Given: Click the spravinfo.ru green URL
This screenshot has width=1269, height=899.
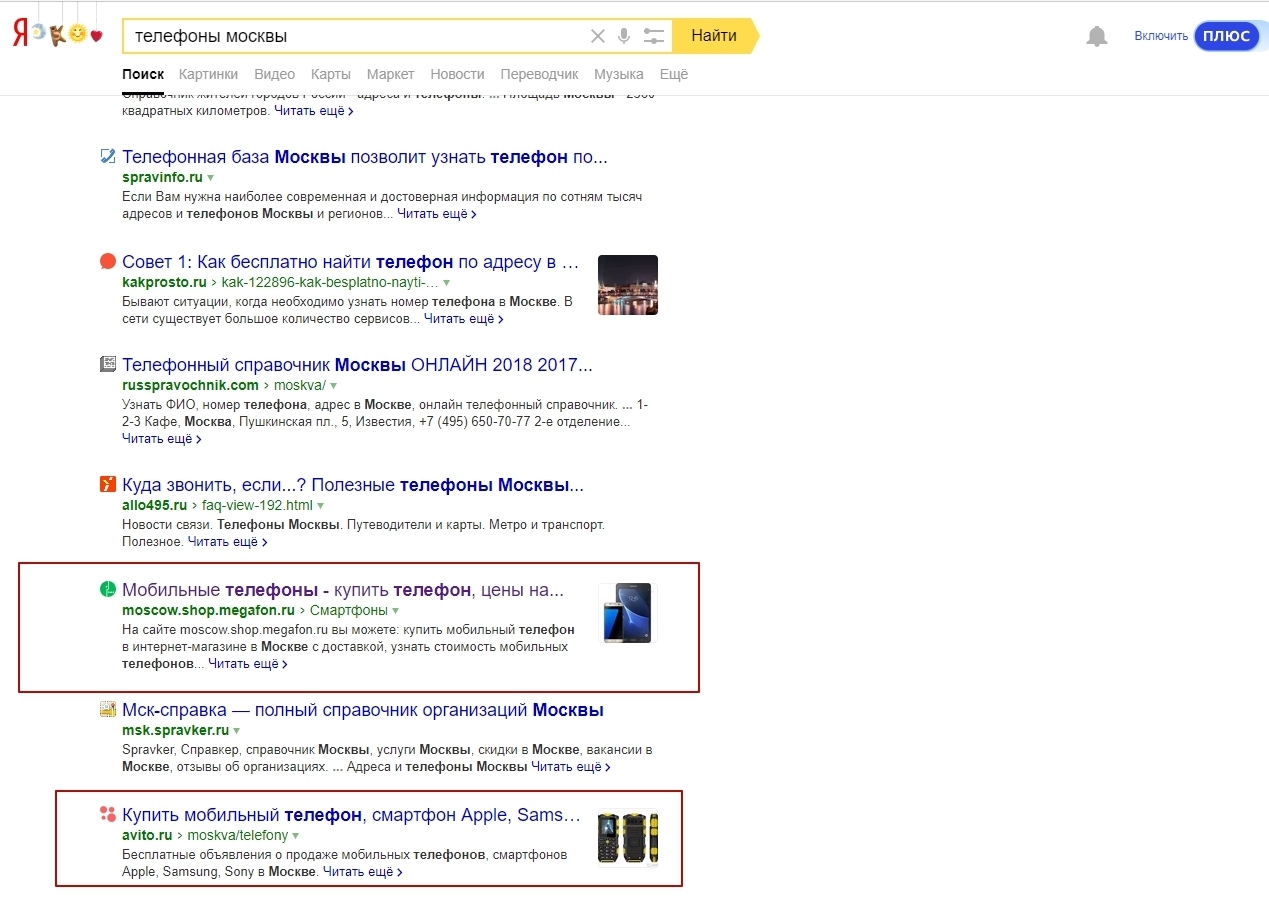Looking at the screenshot, I should tap(162, 178).
